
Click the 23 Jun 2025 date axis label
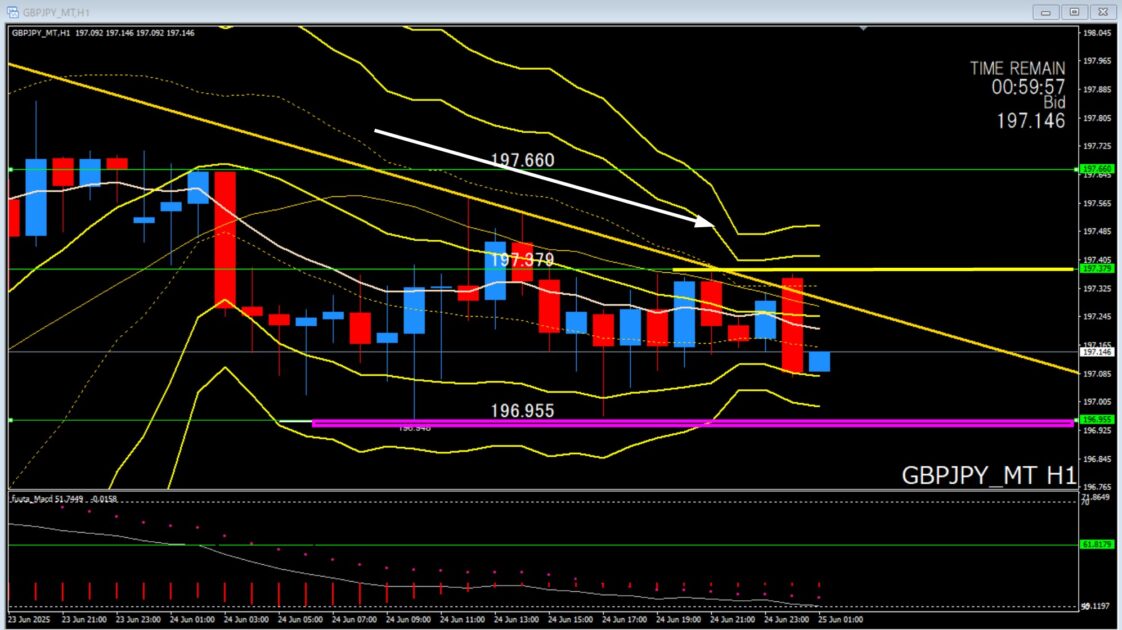[x=29, y=620]
